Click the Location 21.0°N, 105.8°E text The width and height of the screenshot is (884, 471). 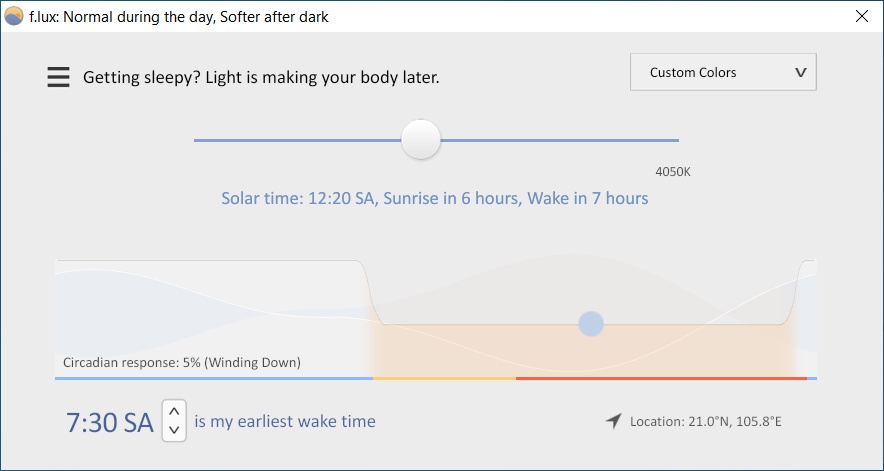coord(706,421)
